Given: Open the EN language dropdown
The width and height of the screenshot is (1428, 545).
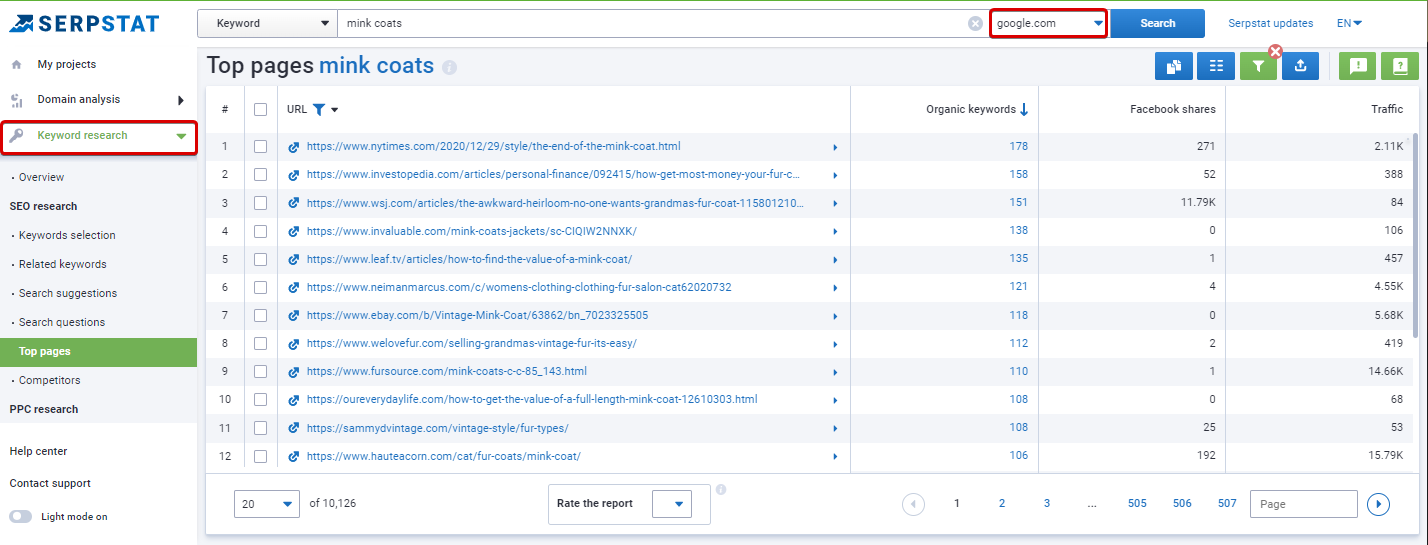Looking at the screenshot, I should 1349,23.
